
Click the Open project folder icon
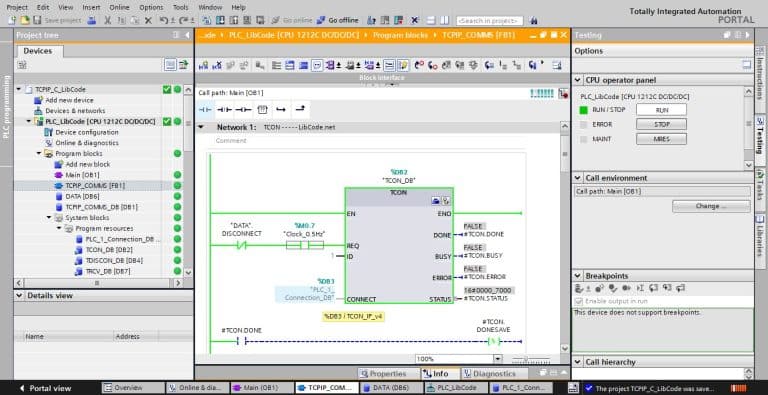pyautogui.click(x=24, y=21)
